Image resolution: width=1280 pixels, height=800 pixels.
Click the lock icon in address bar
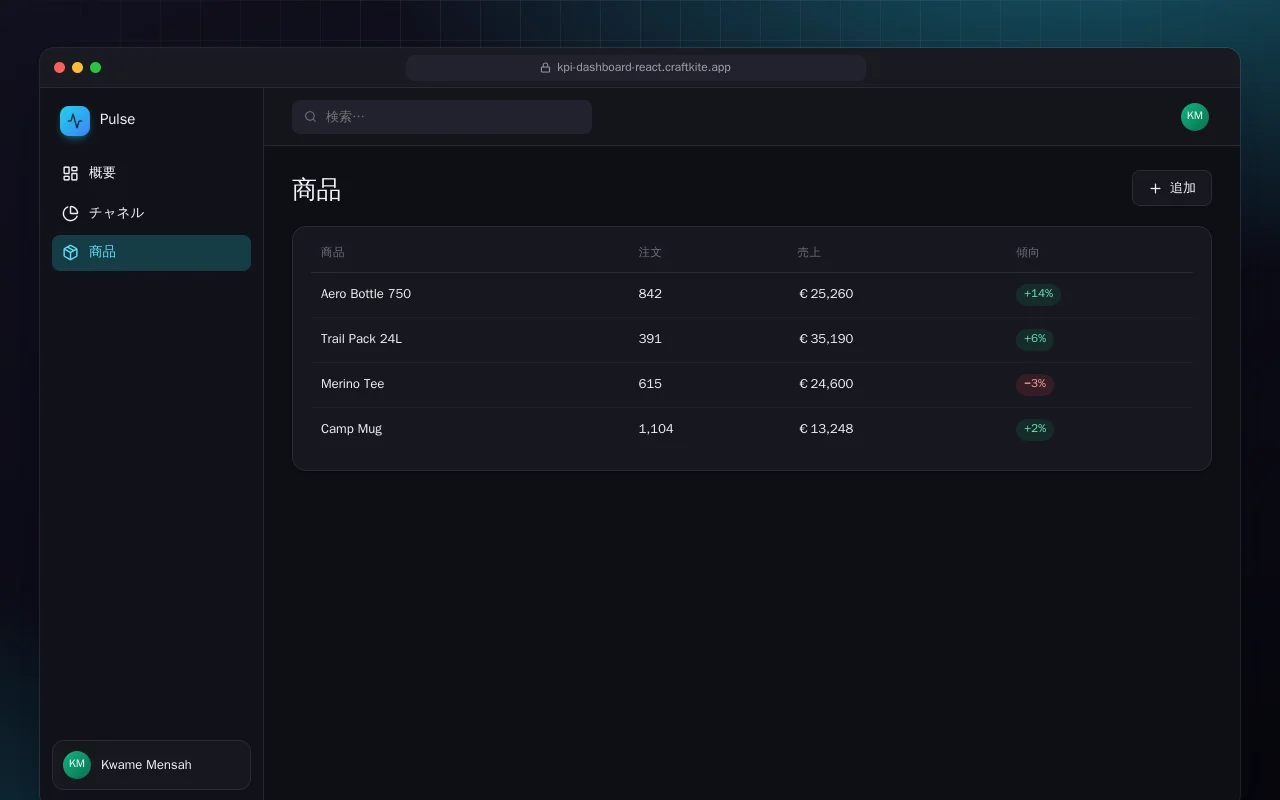point(545,68)
